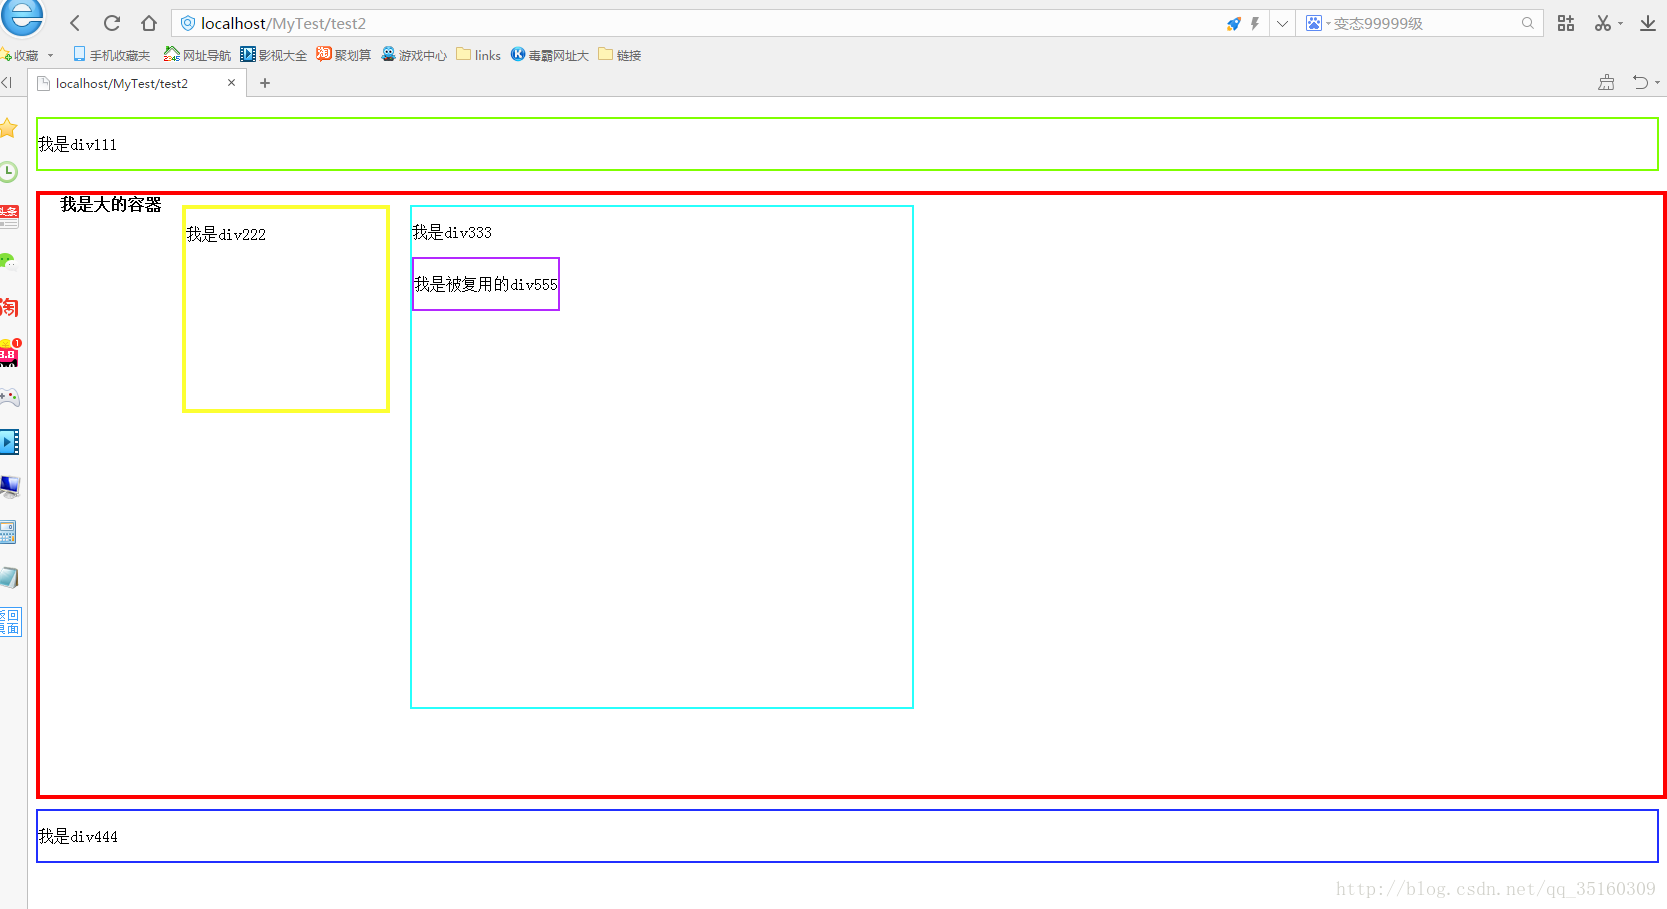Image resolution: width=1667 pixels, height=909 pixels.
Task: Open sidebar computer monitor icon
Action: [9, 487]
